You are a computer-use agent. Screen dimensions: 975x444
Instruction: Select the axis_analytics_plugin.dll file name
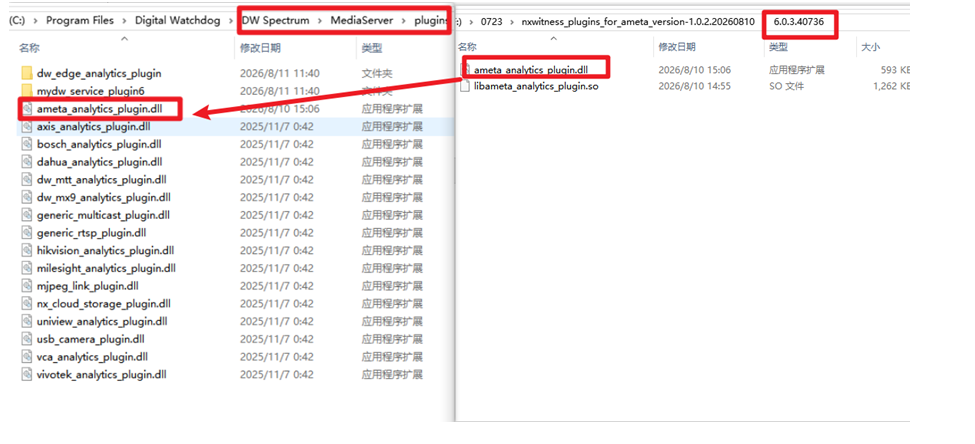[93, 127]
